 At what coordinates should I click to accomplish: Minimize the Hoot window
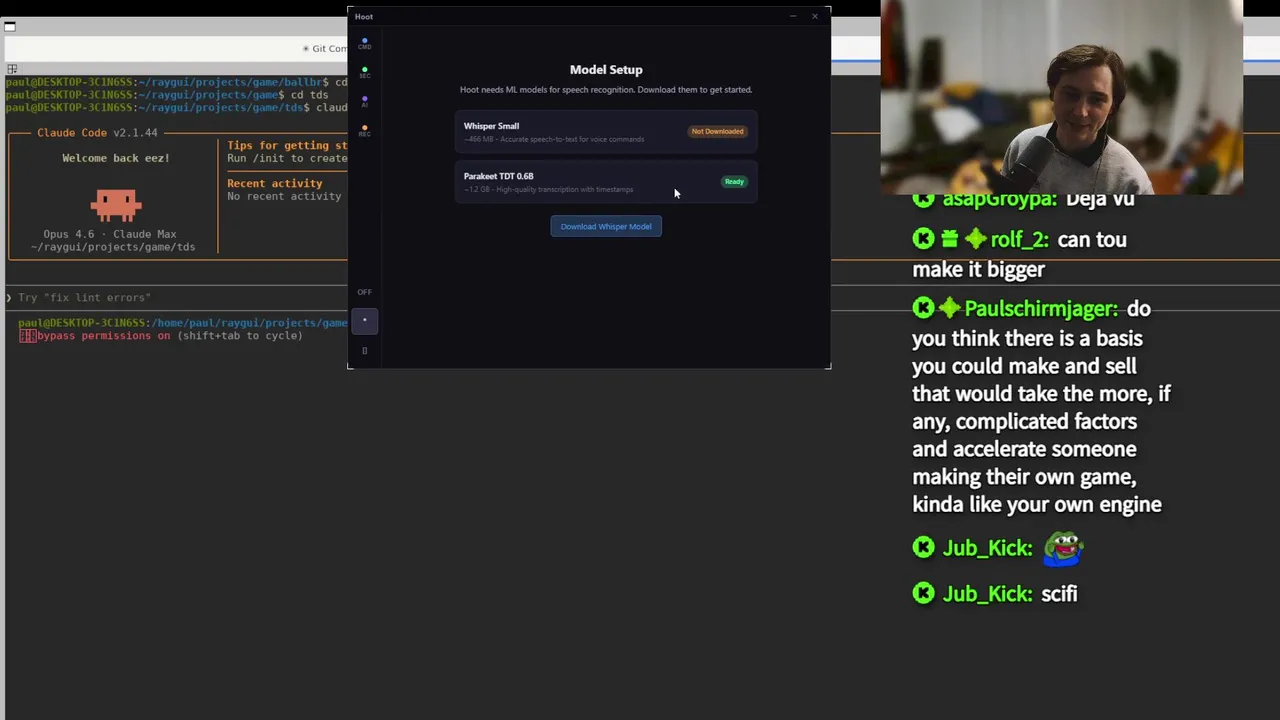coord(792,16)
